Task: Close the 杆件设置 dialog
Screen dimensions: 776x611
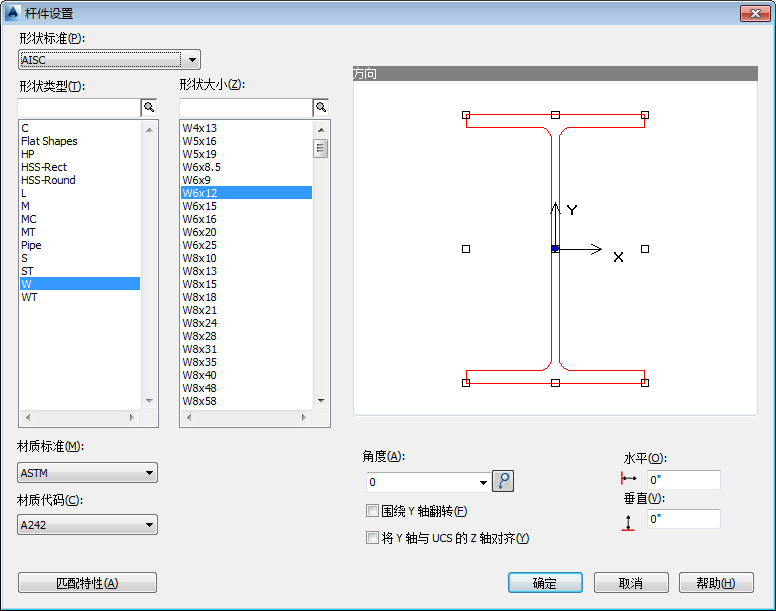Action: click(755, 13)
